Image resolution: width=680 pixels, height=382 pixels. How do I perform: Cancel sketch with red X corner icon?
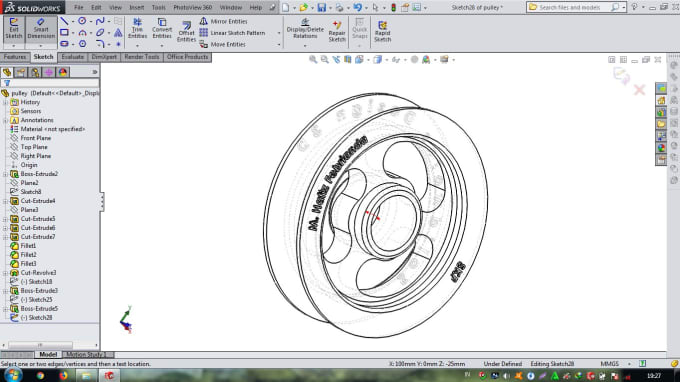click(639, 90)
